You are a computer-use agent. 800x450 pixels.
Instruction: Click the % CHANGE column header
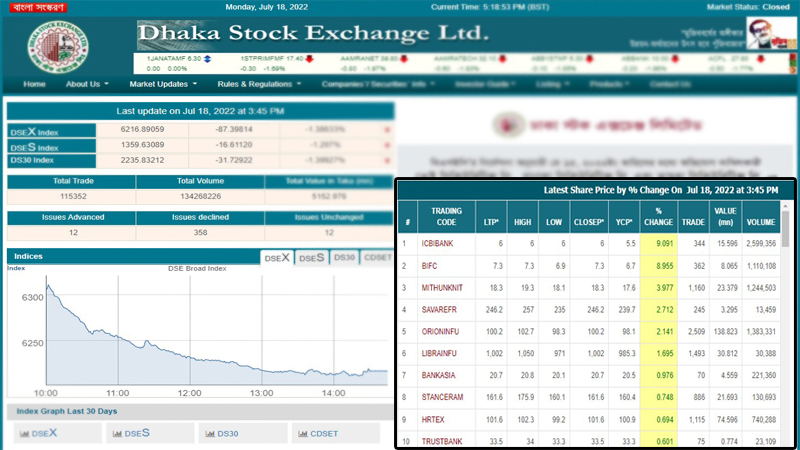click(x=658, y=216)
